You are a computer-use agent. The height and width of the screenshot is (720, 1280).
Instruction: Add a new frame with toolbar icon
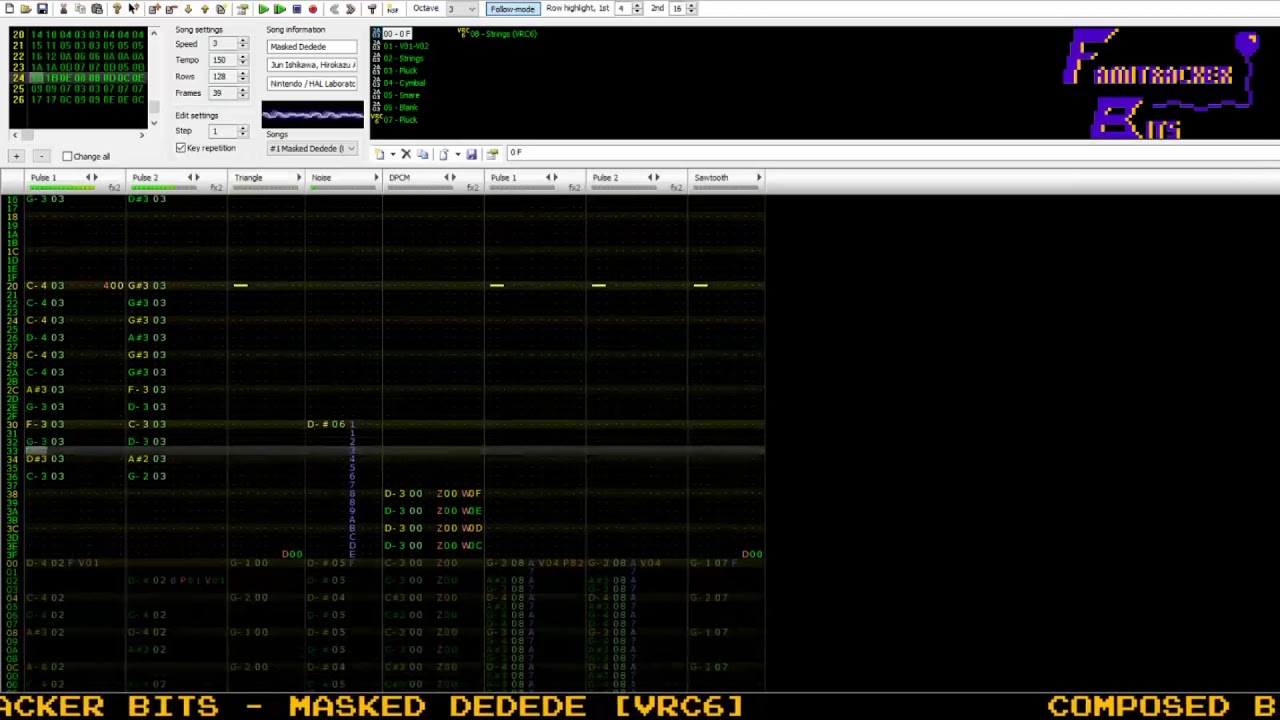pos(154,9)
